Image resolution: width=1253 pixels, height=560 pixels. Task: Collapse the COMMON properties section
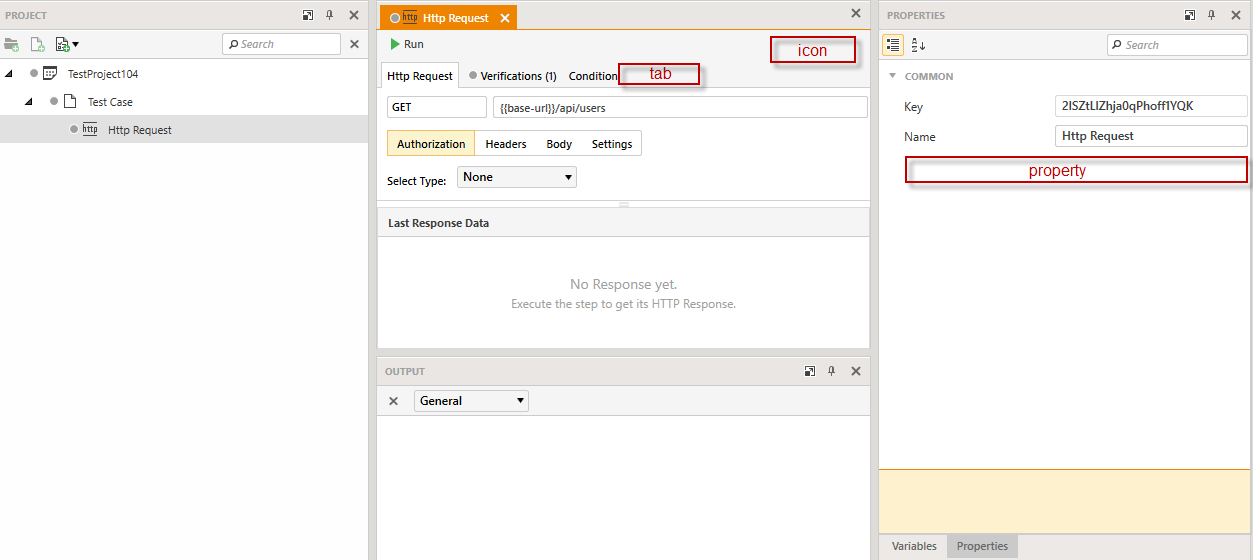click(x=892, y=76)
